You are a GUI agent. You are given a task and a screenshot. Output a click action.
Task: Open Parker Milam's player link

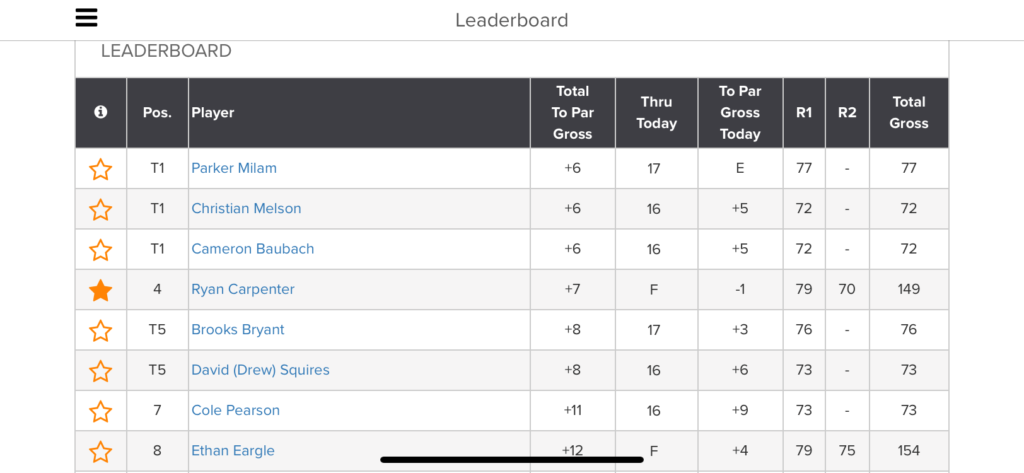[234, 168]
